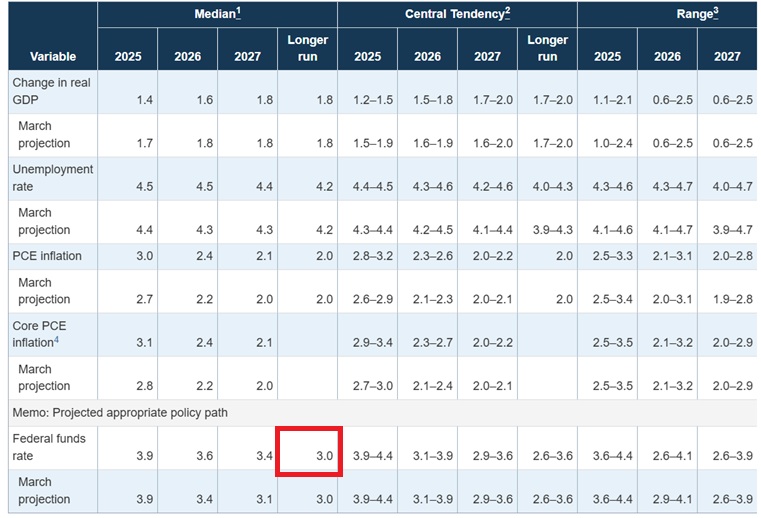The image size is (761, 518).
Task: Click Federal funds rate median 2026 value 3.6
Action: [x=205, y=456]
